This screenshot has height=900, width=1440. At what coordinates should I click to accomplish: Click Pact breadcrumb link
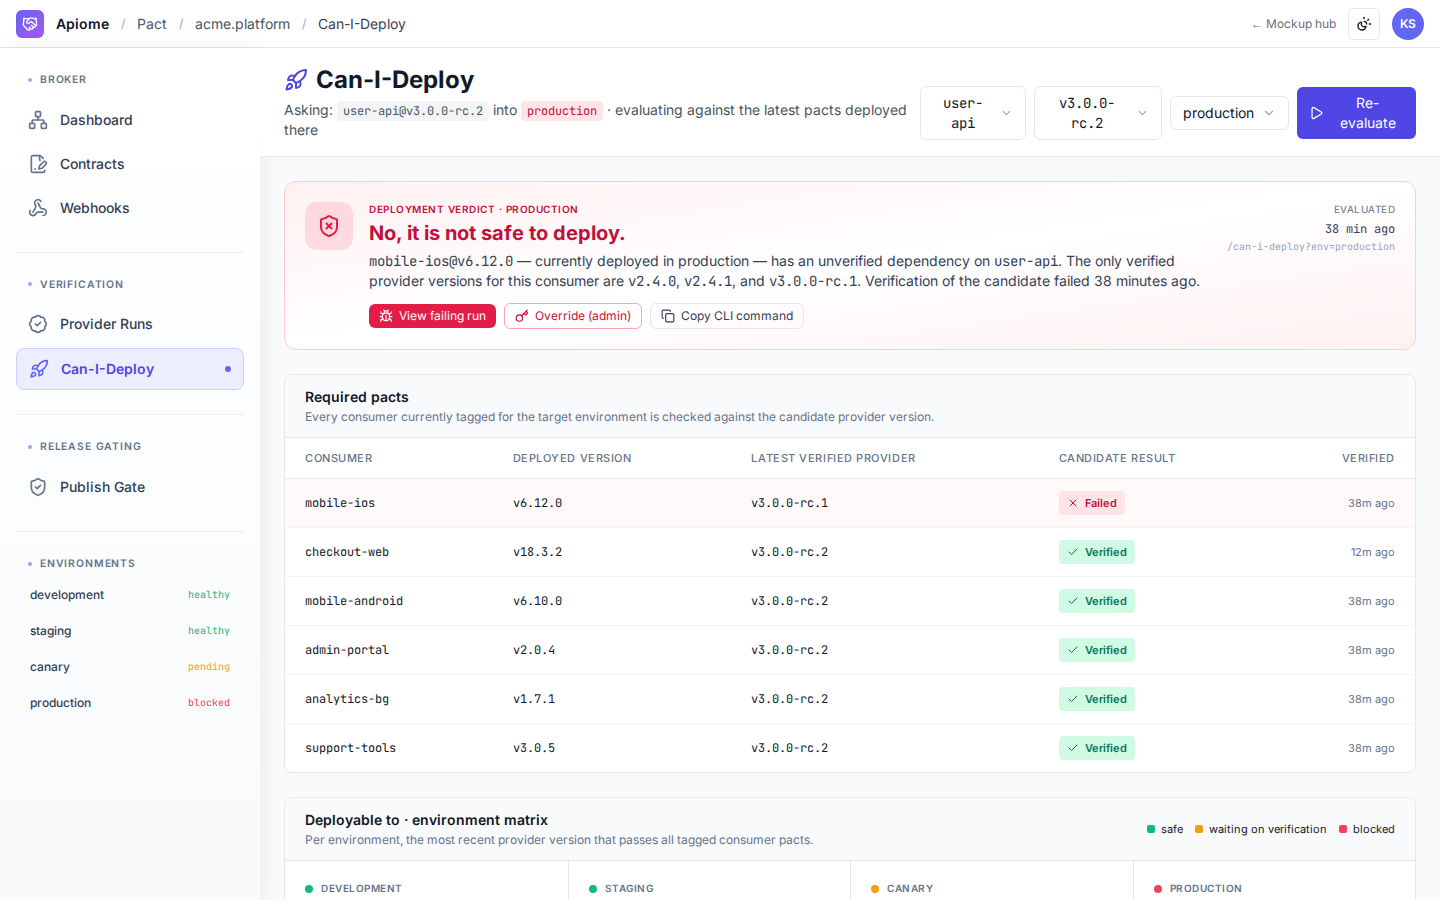point(152,24)
